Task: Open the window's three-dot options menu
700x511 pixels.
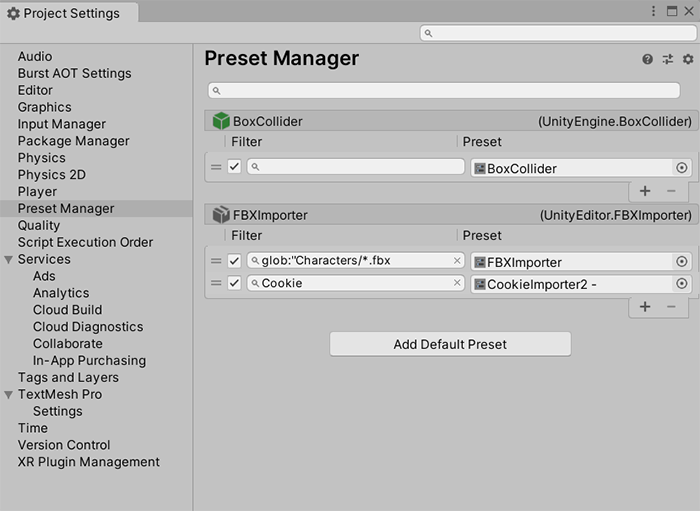Action: click(x=654, y=11)
